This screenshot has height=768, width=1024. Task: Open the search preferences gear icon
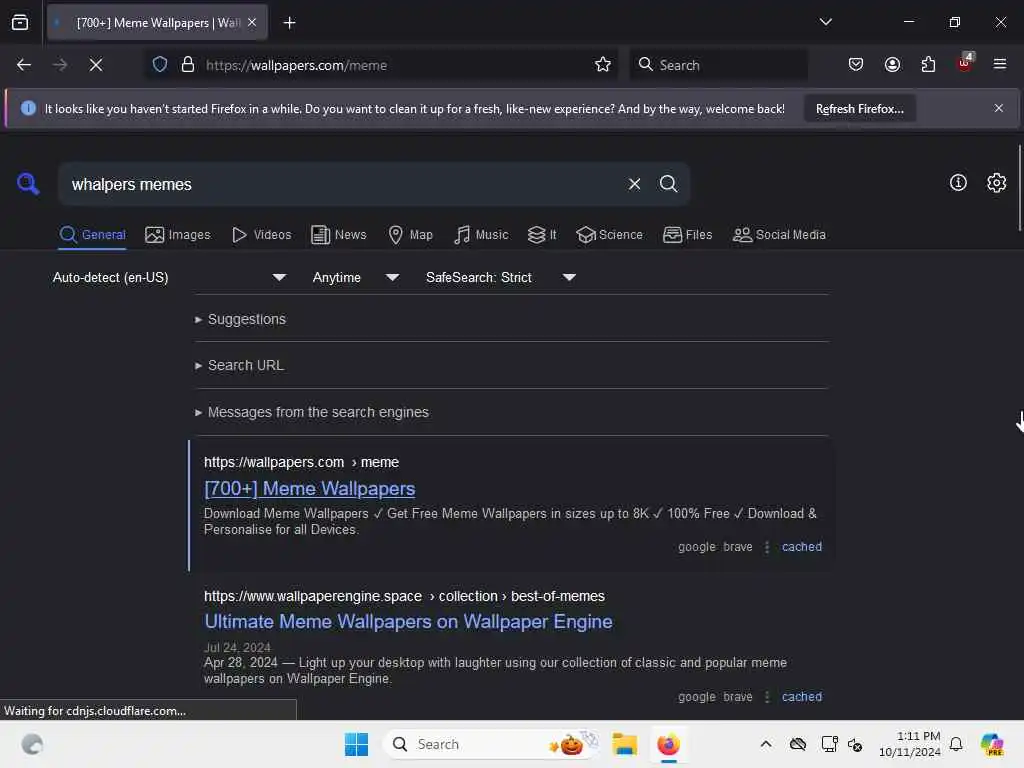point(997,183)
